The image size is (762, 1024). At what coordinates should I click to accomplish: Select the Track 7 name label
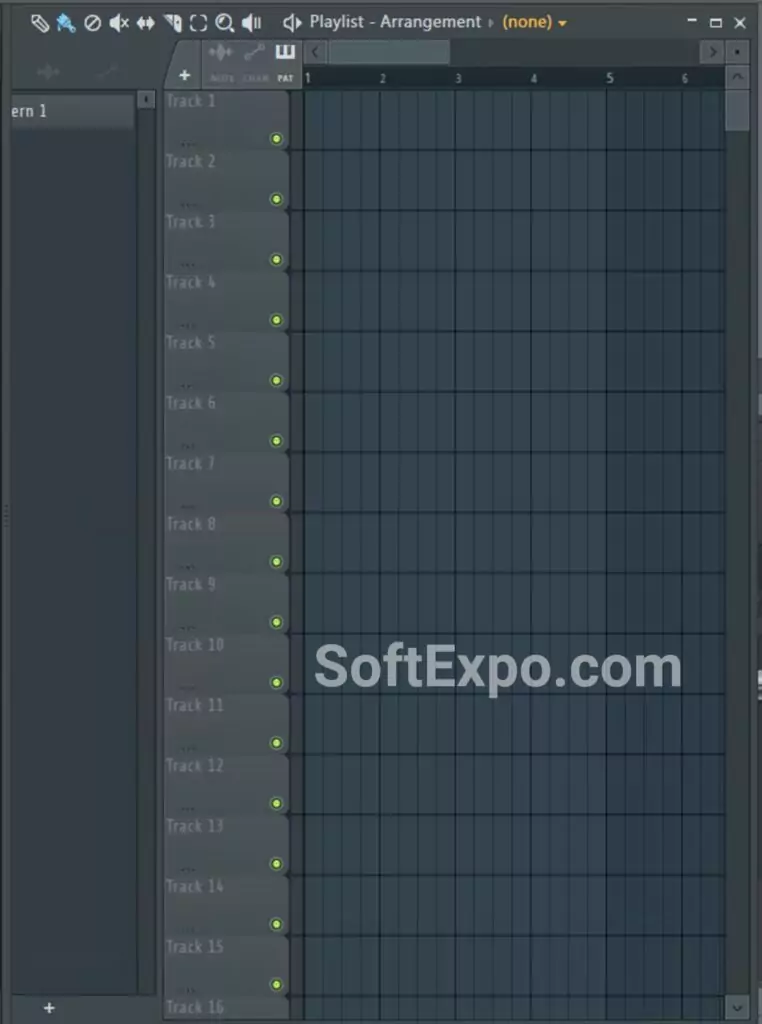pyautogui.click(x=190, y=464)
